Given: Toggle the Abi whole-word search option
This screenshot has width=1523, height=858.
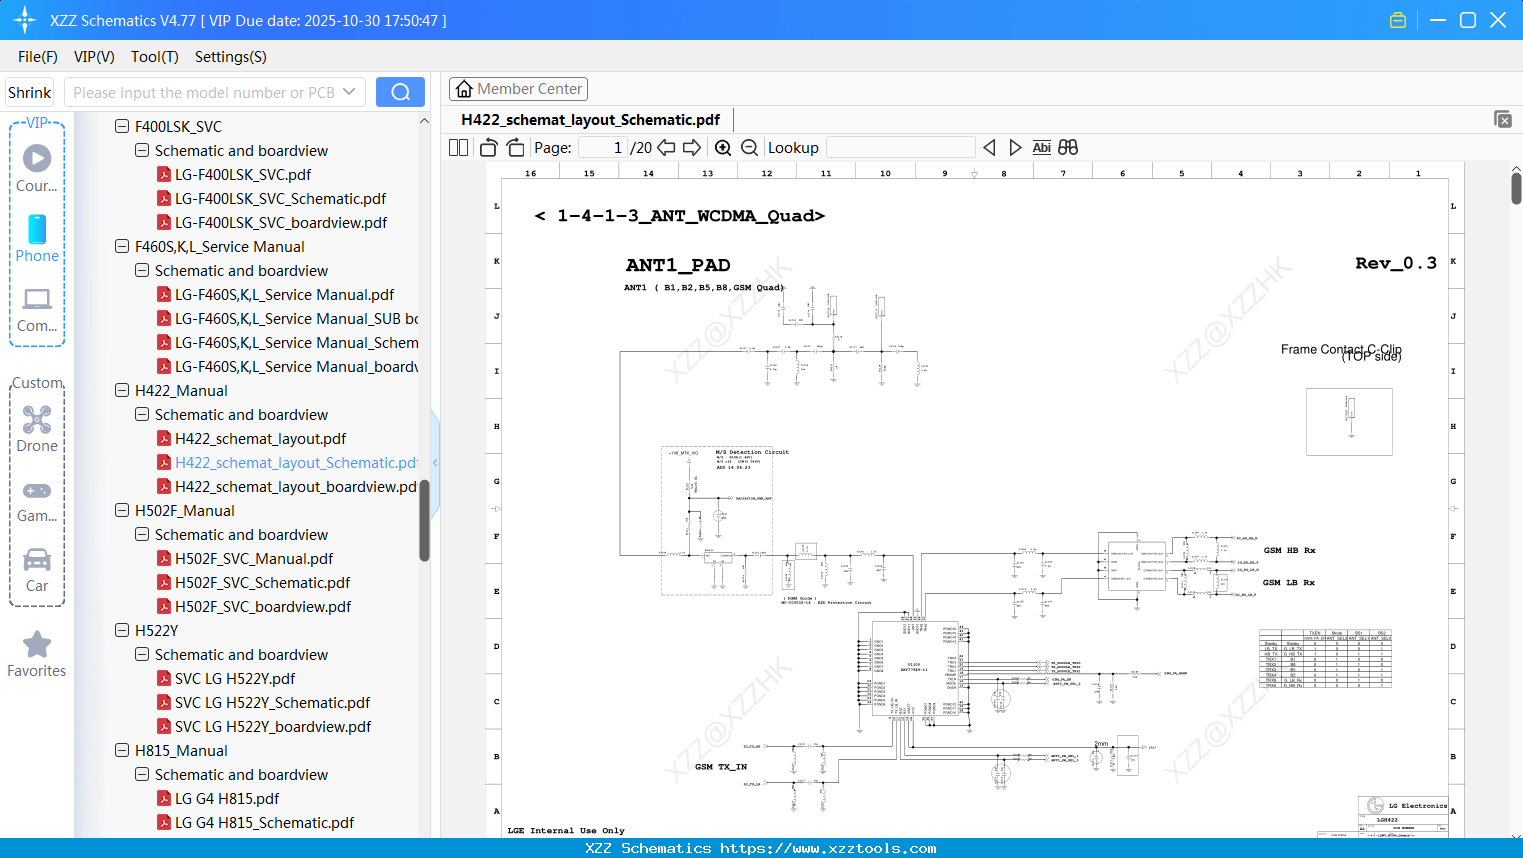Looking at the screenshot, I should 1041,147.
